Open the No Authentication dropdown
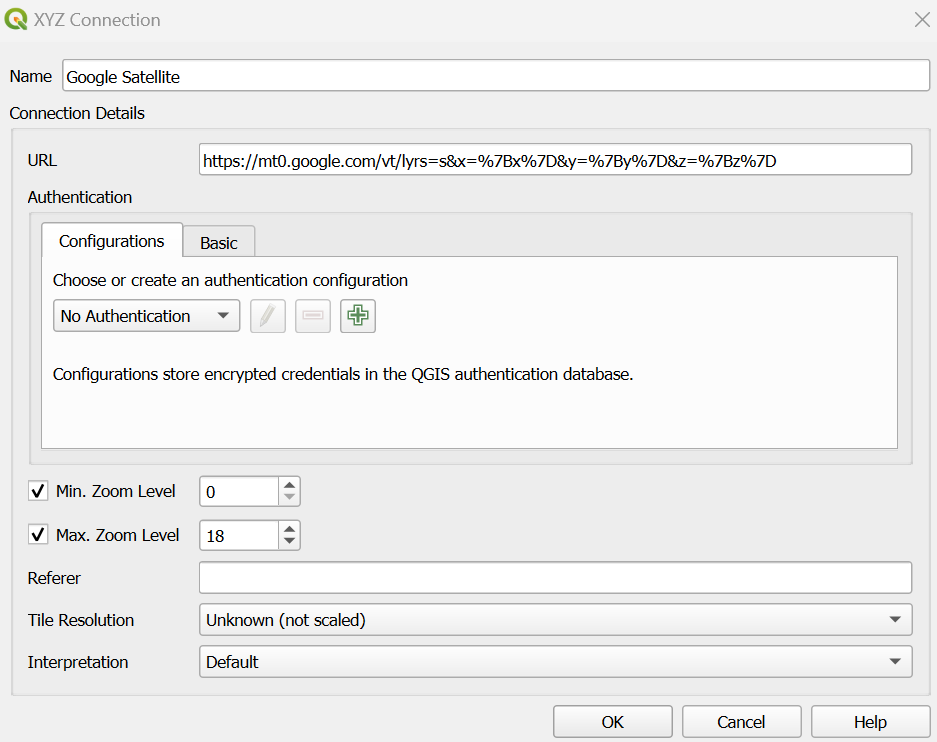This screenshot has height=742, width=937. coord(146,316)
